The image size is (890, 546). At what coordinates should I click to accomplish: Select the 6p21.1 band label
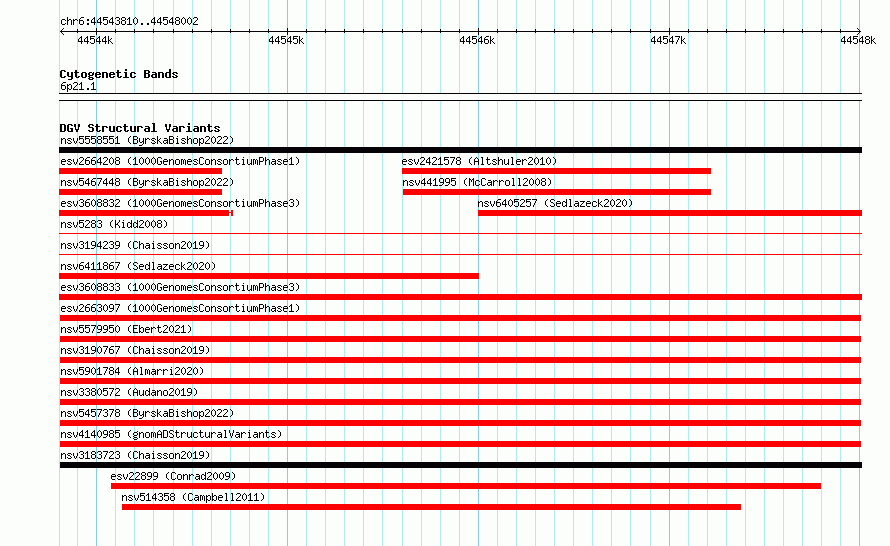(x=78, y=86)
